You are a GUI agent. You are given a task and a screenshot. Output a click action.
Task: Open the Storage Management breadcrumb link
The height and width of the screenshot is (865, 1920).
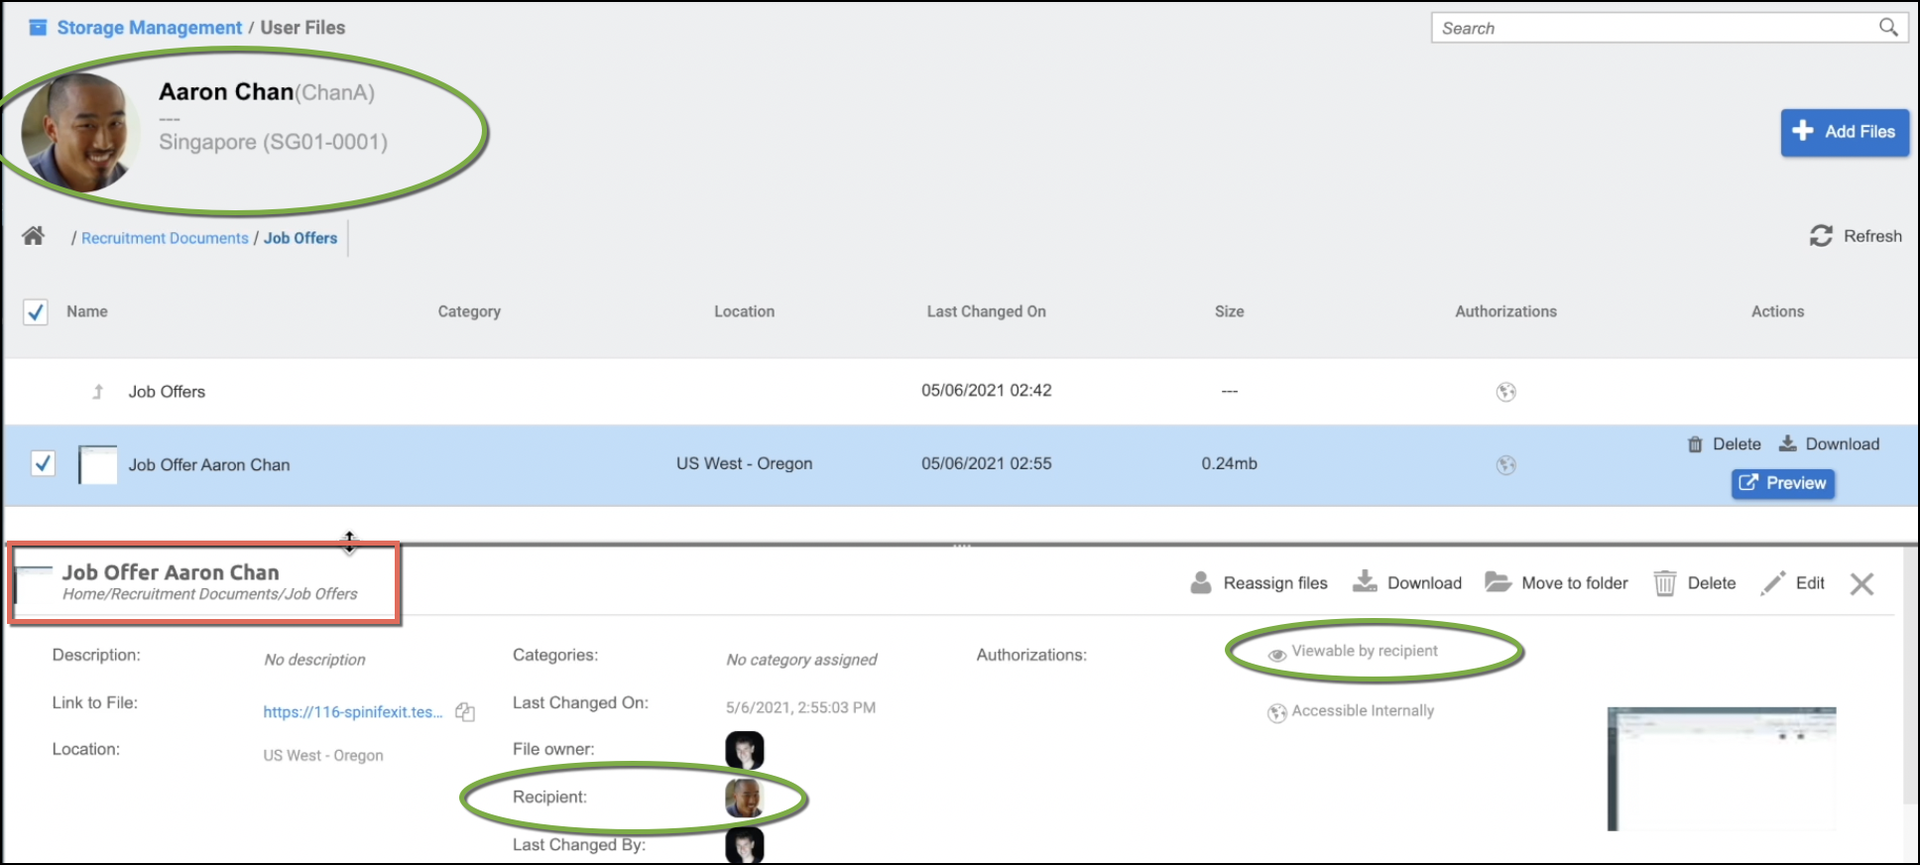[149, 28]
